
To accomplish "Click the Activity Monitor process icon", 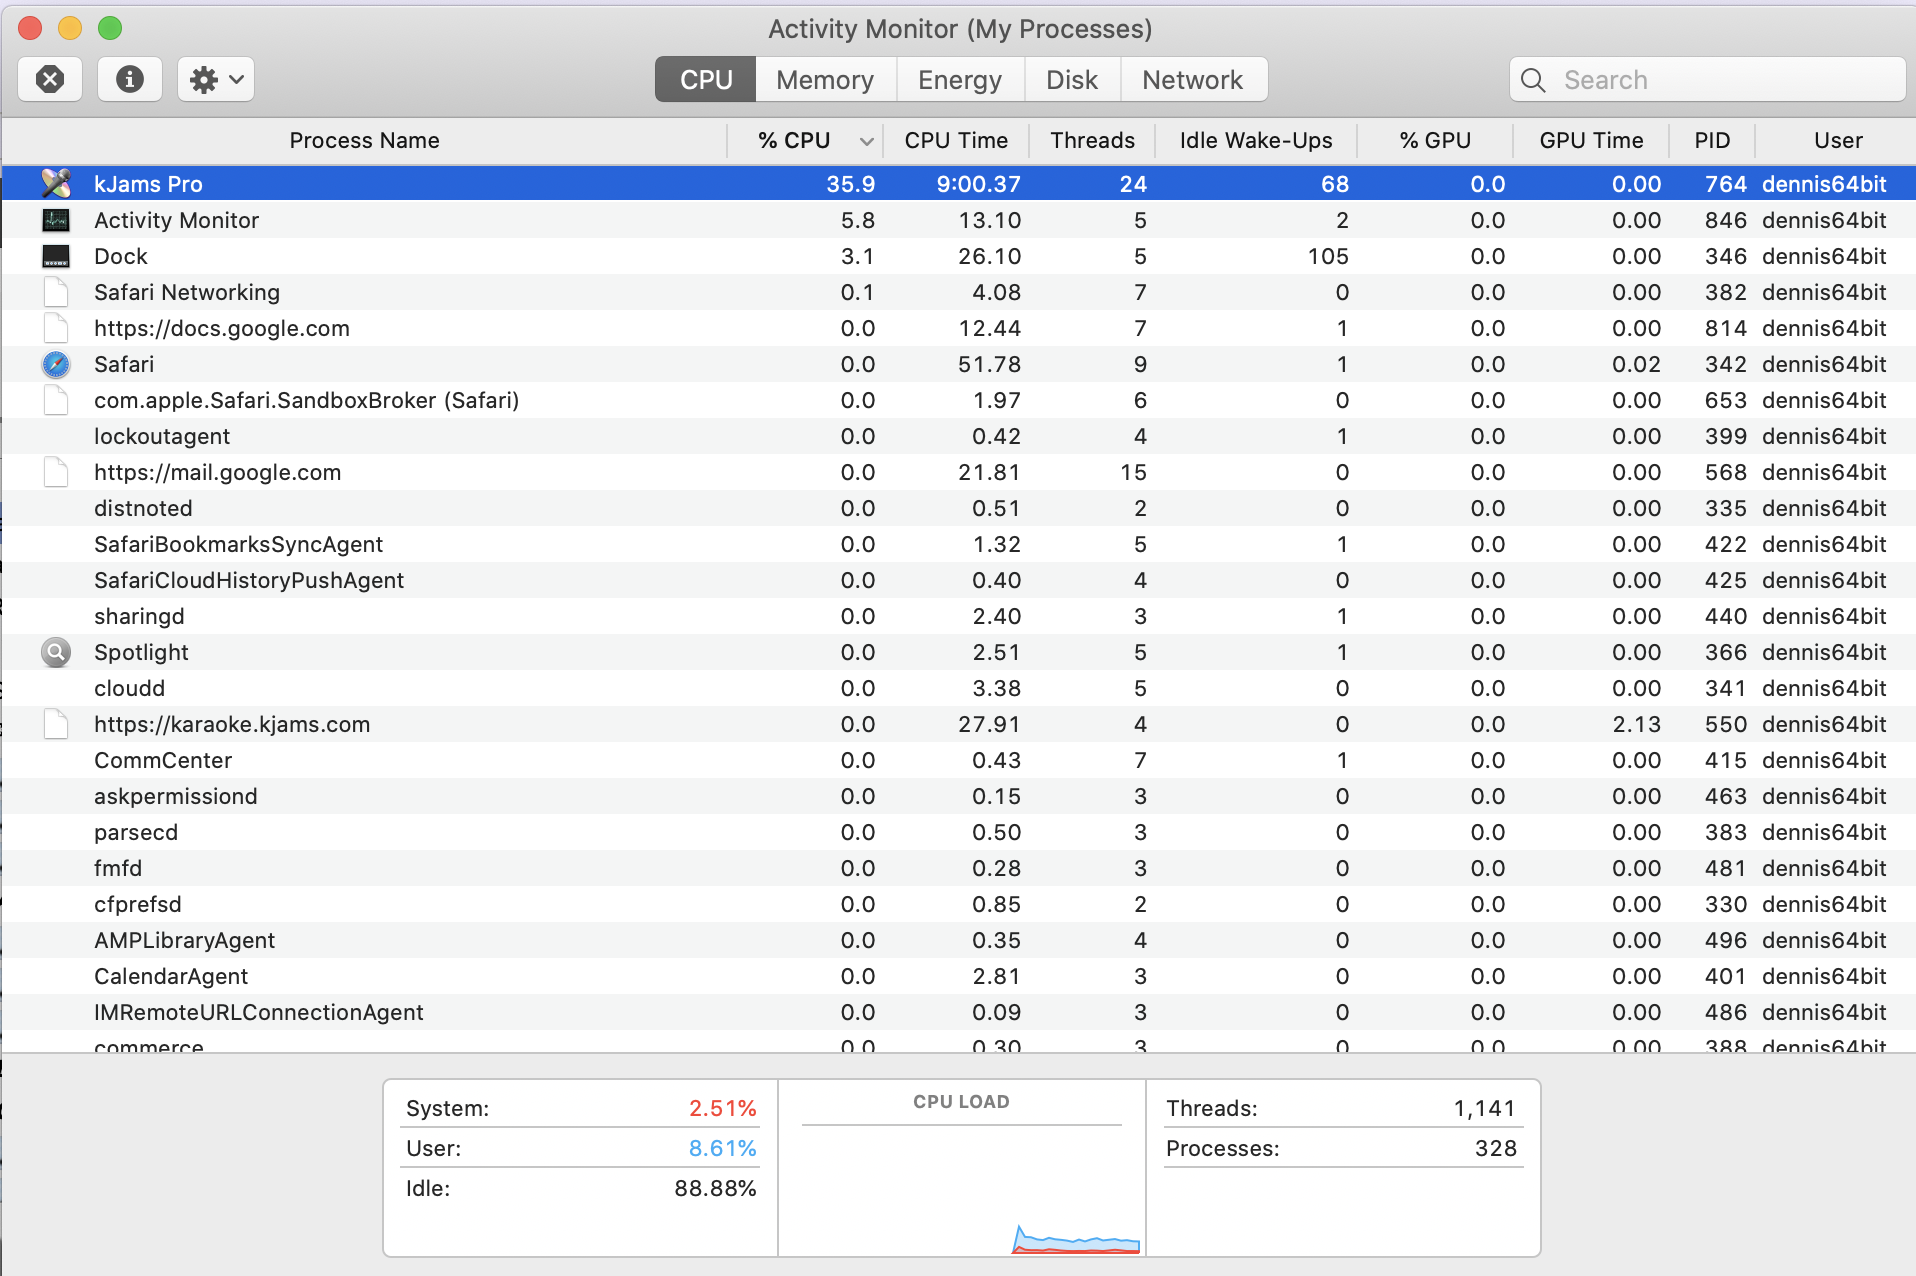I will (56, 220).
